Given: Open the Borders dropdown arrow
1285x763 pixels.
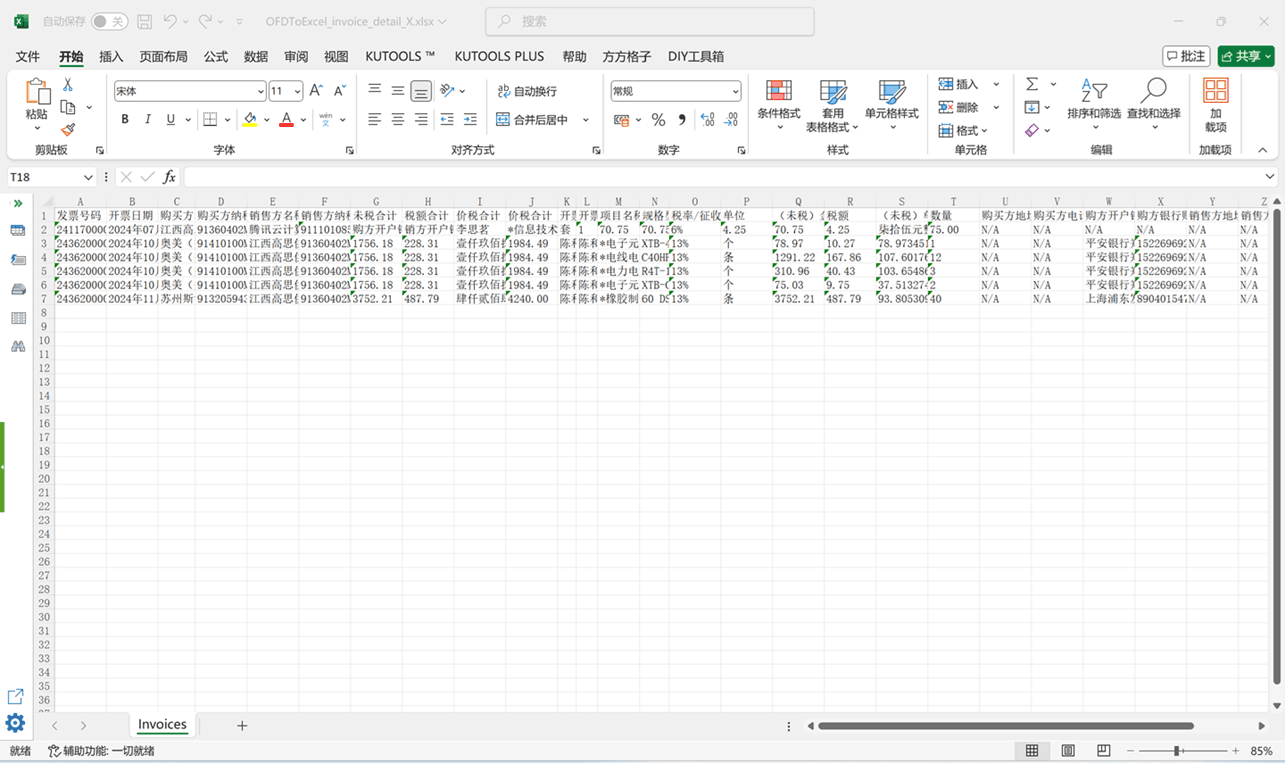Looking at the screenshot, I should tap(228, 120).
